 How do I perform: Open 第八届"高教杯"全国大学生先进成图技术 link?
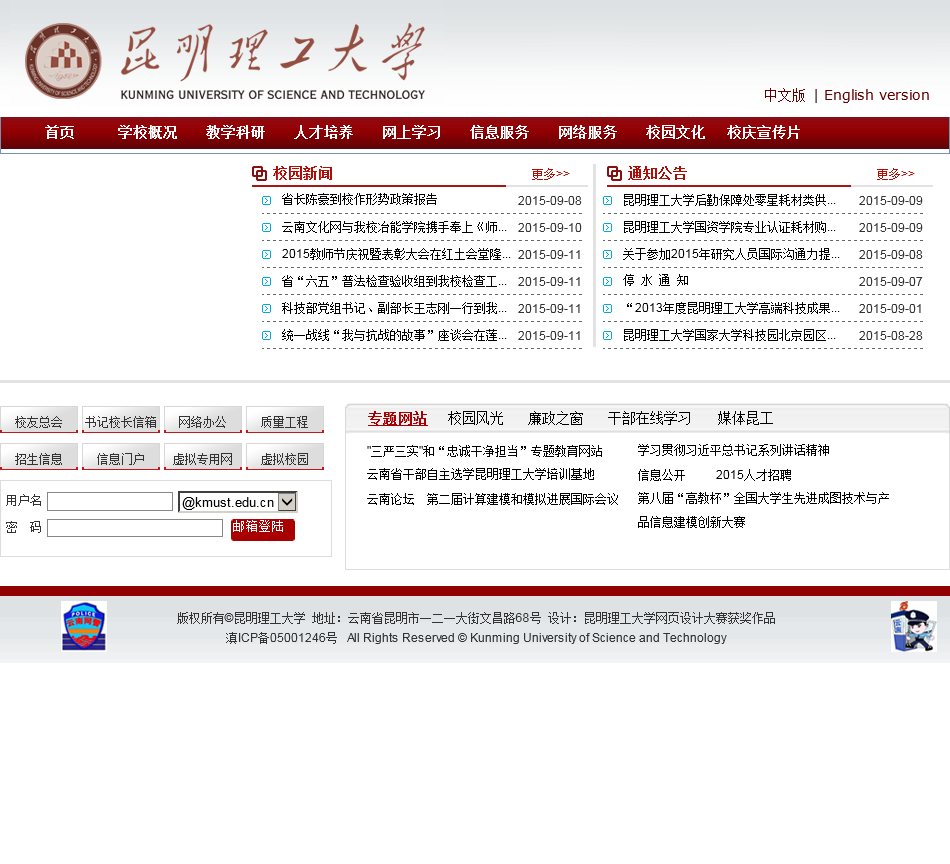(763, 510)
